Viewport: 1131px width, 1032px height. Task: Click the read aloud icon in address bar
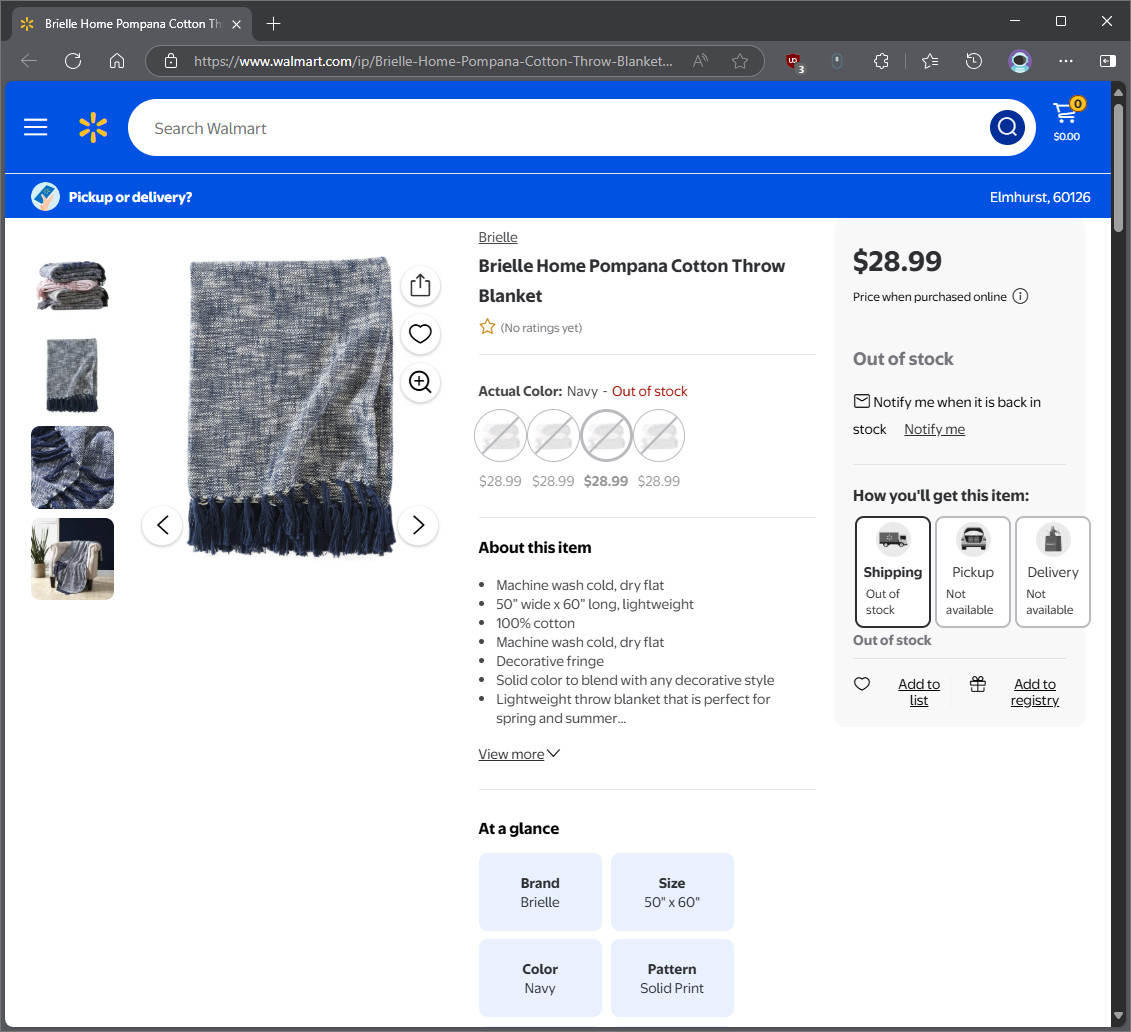click(700, 61)
